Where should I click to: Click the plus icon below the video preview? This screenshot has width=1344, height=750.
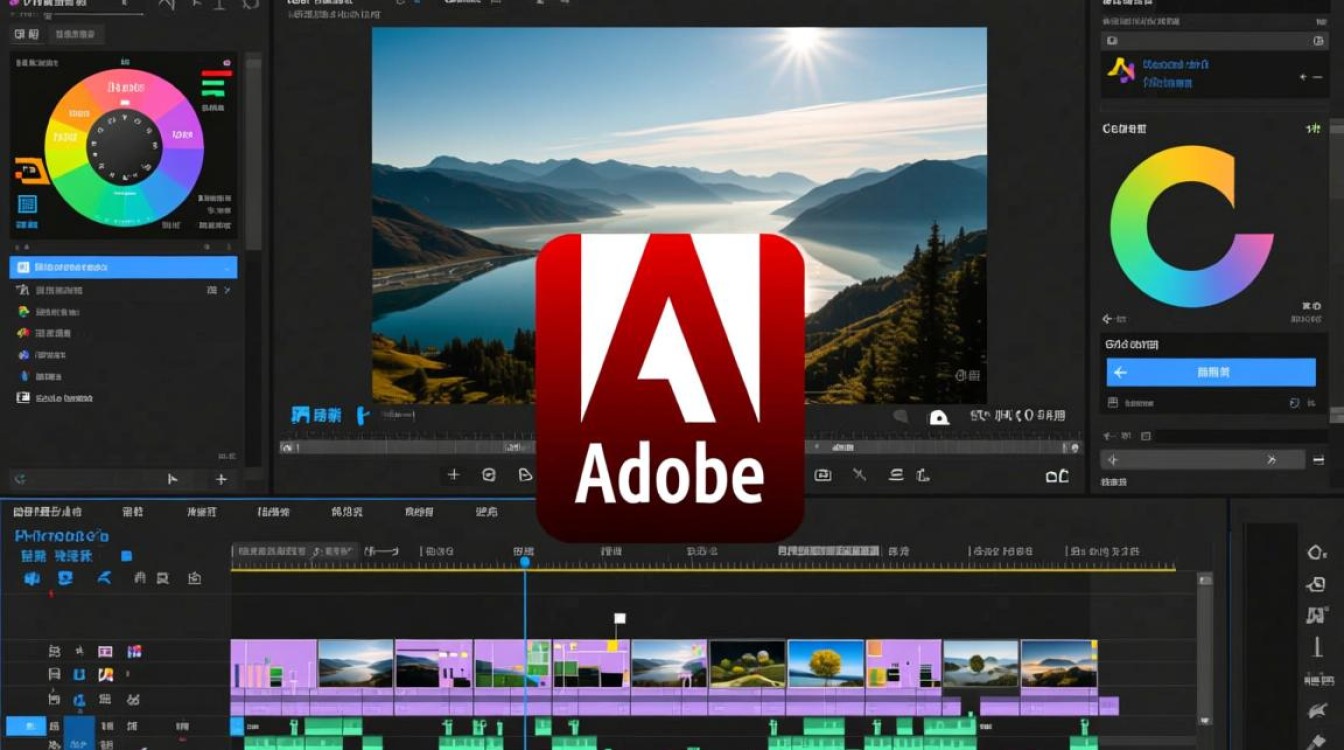click(453, 475)
